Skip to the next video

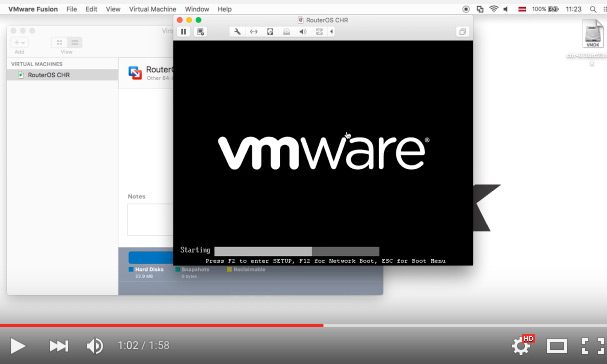click(59, 346)
